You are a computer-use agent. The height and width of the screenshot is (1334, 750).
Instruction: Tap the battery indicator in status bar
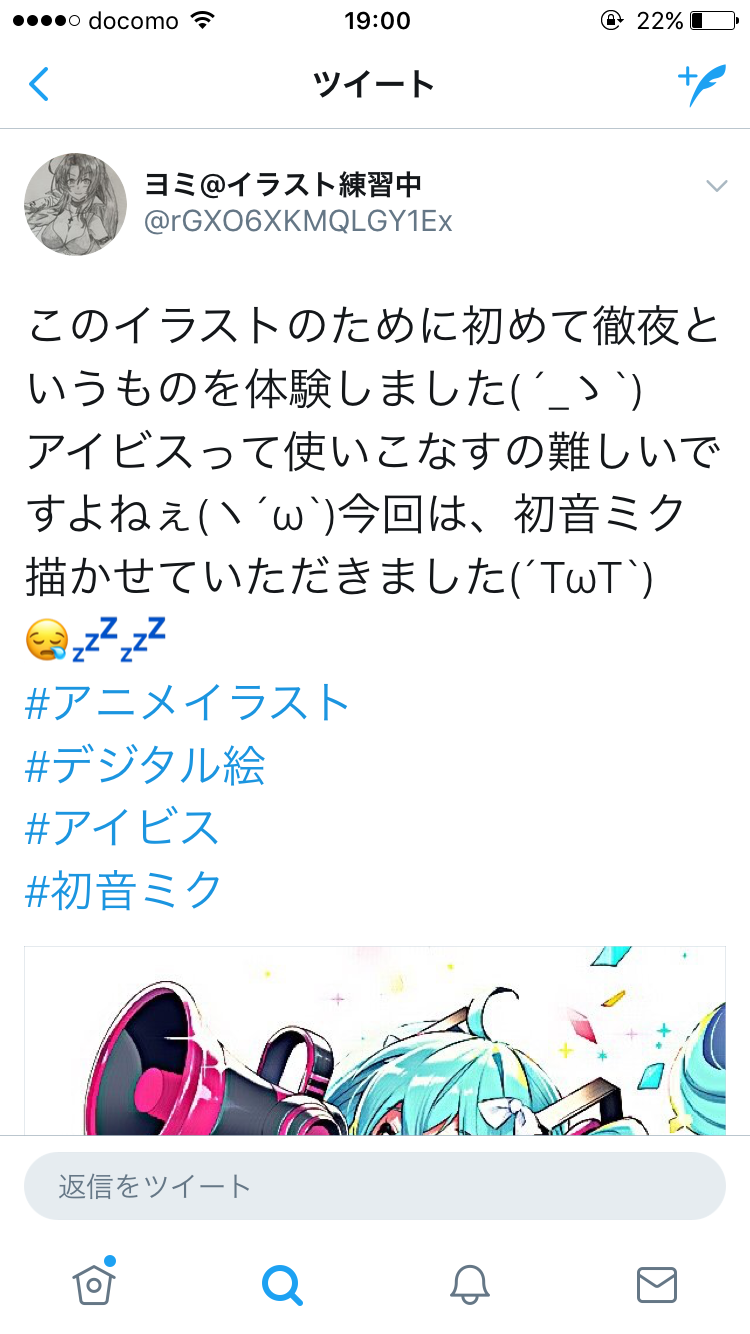[711, 20]
